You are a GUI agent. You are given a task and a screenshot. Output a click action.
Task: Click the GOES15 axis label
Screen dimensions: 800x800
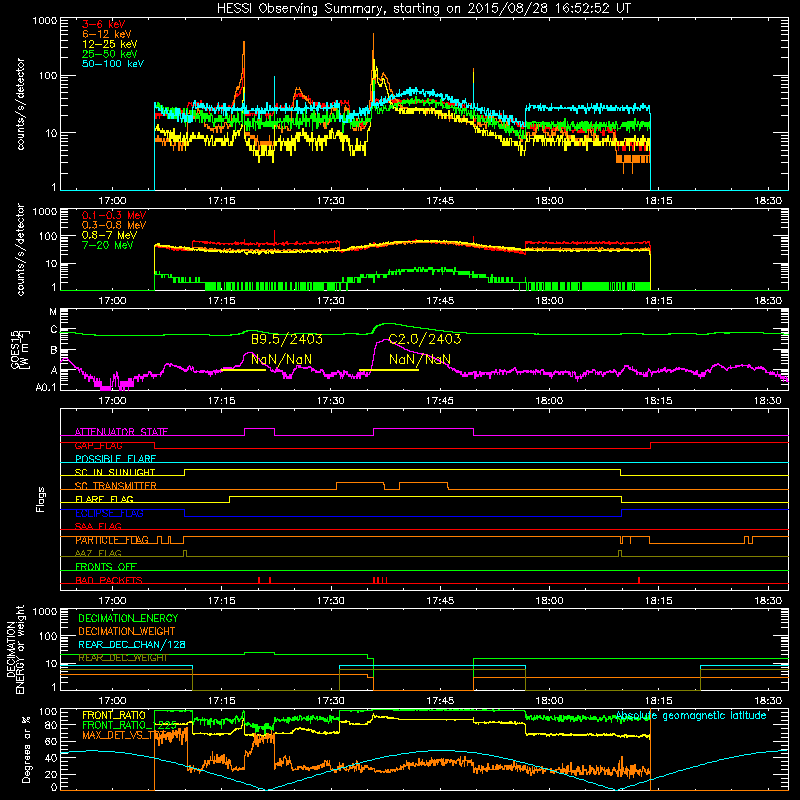click(15, 350)
